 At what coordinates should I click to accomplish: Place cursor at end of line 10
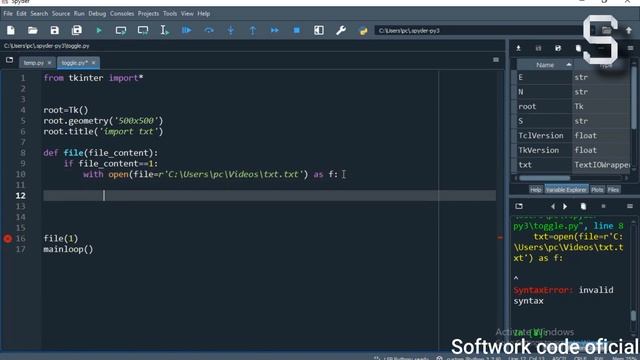338,174
